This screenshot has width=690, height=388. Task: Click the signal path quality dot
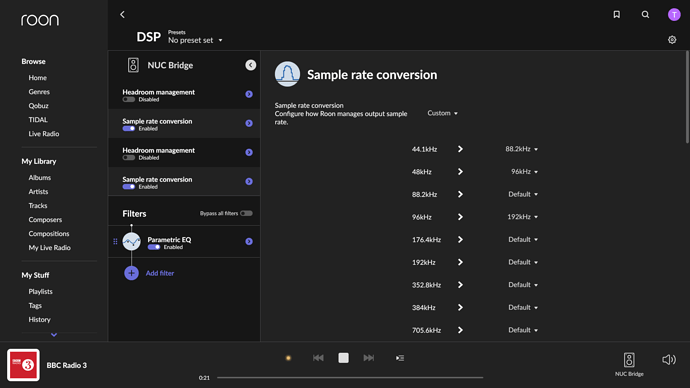(288, 358)
